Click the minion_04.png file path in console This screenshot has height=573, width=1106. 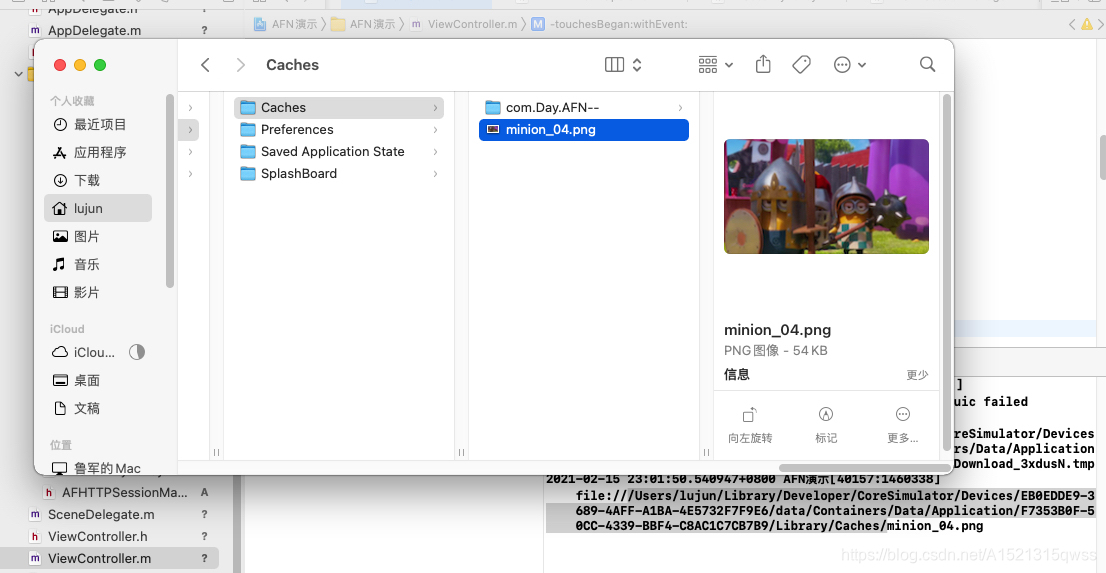835,511
